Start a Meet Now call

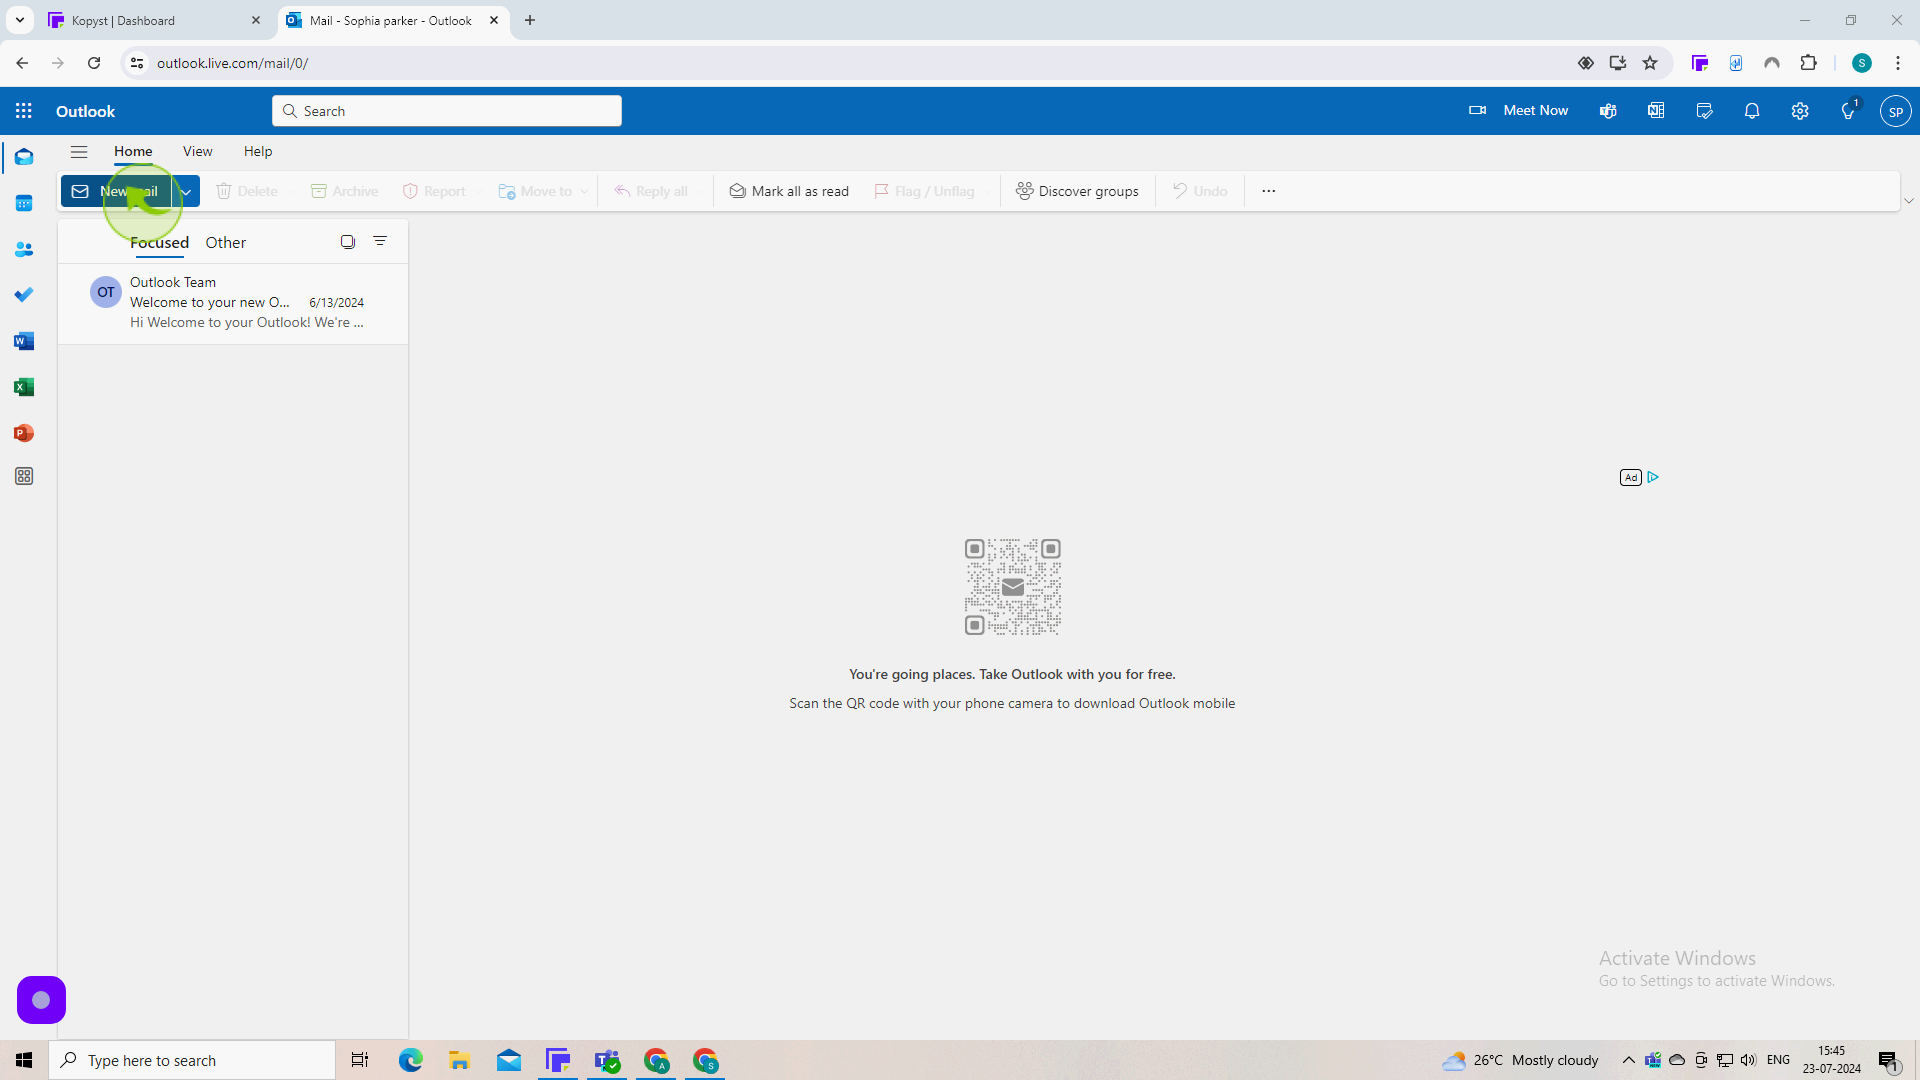[1518, 111]
